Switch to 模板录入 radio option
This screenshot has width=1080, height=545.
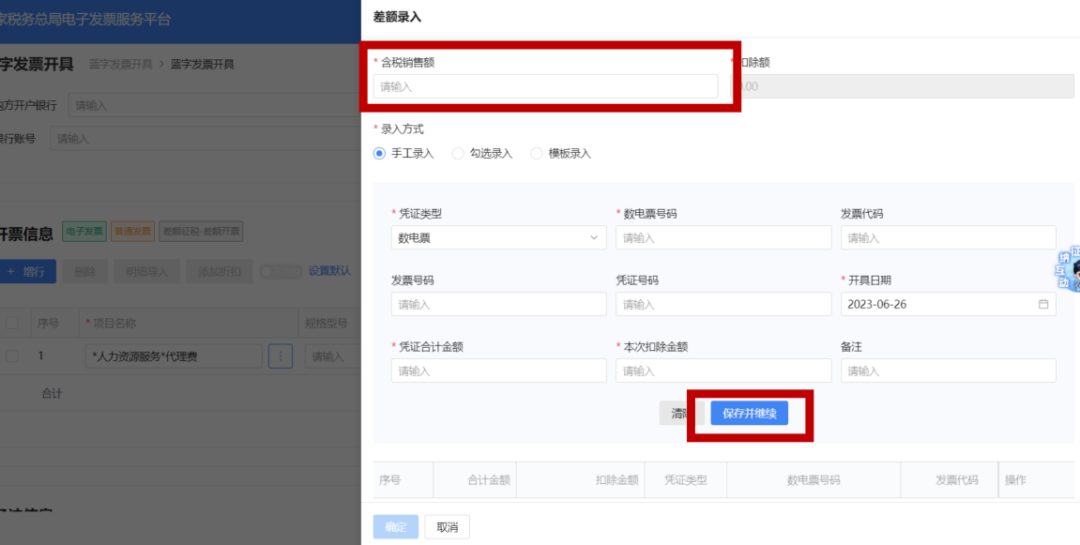(537, 154)
